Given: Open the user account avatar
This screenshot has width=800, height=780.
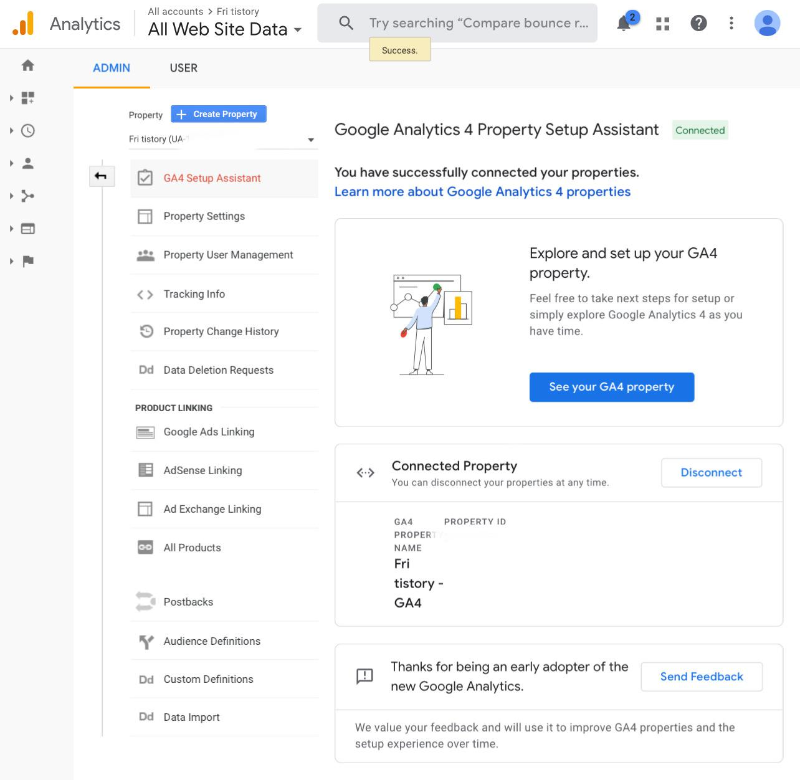Looking at the screenshot, I should [767, 23].
